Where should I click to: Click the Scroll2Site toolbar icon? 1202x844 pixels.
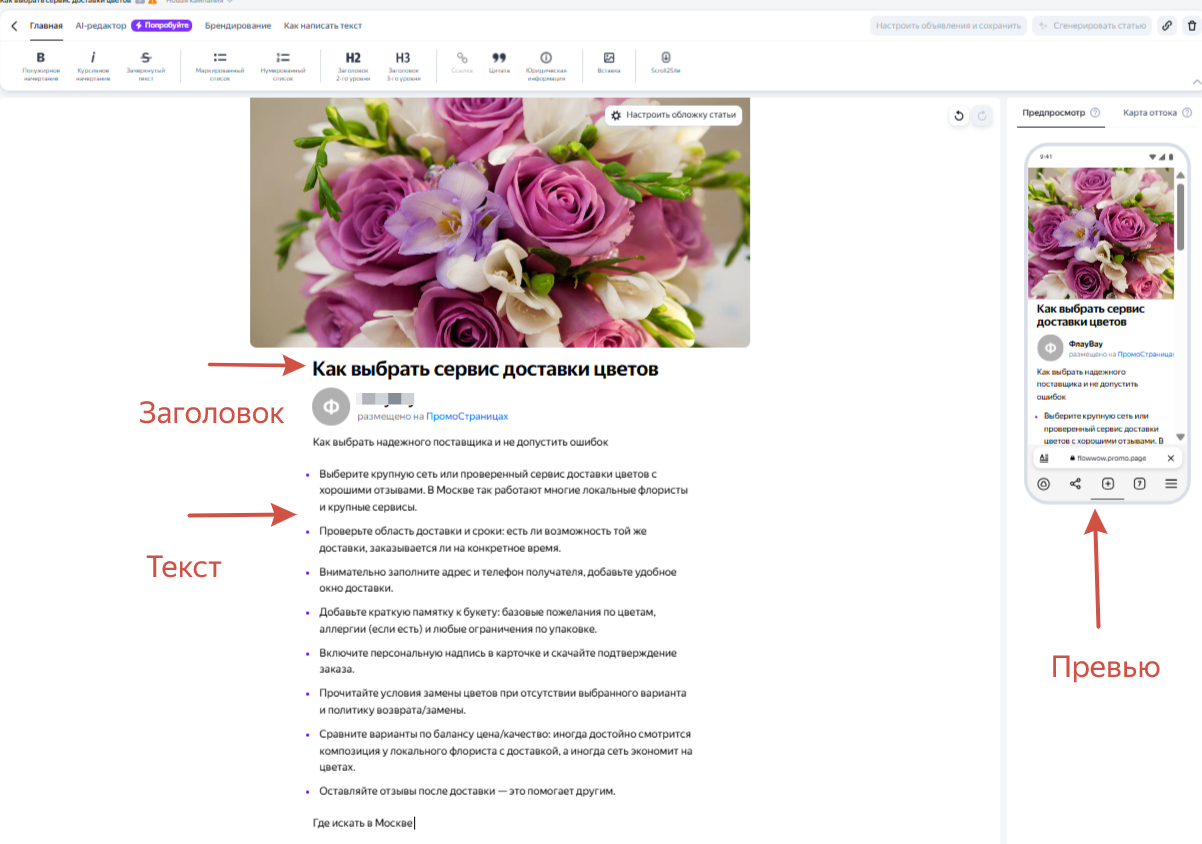[x=666, y=63]
